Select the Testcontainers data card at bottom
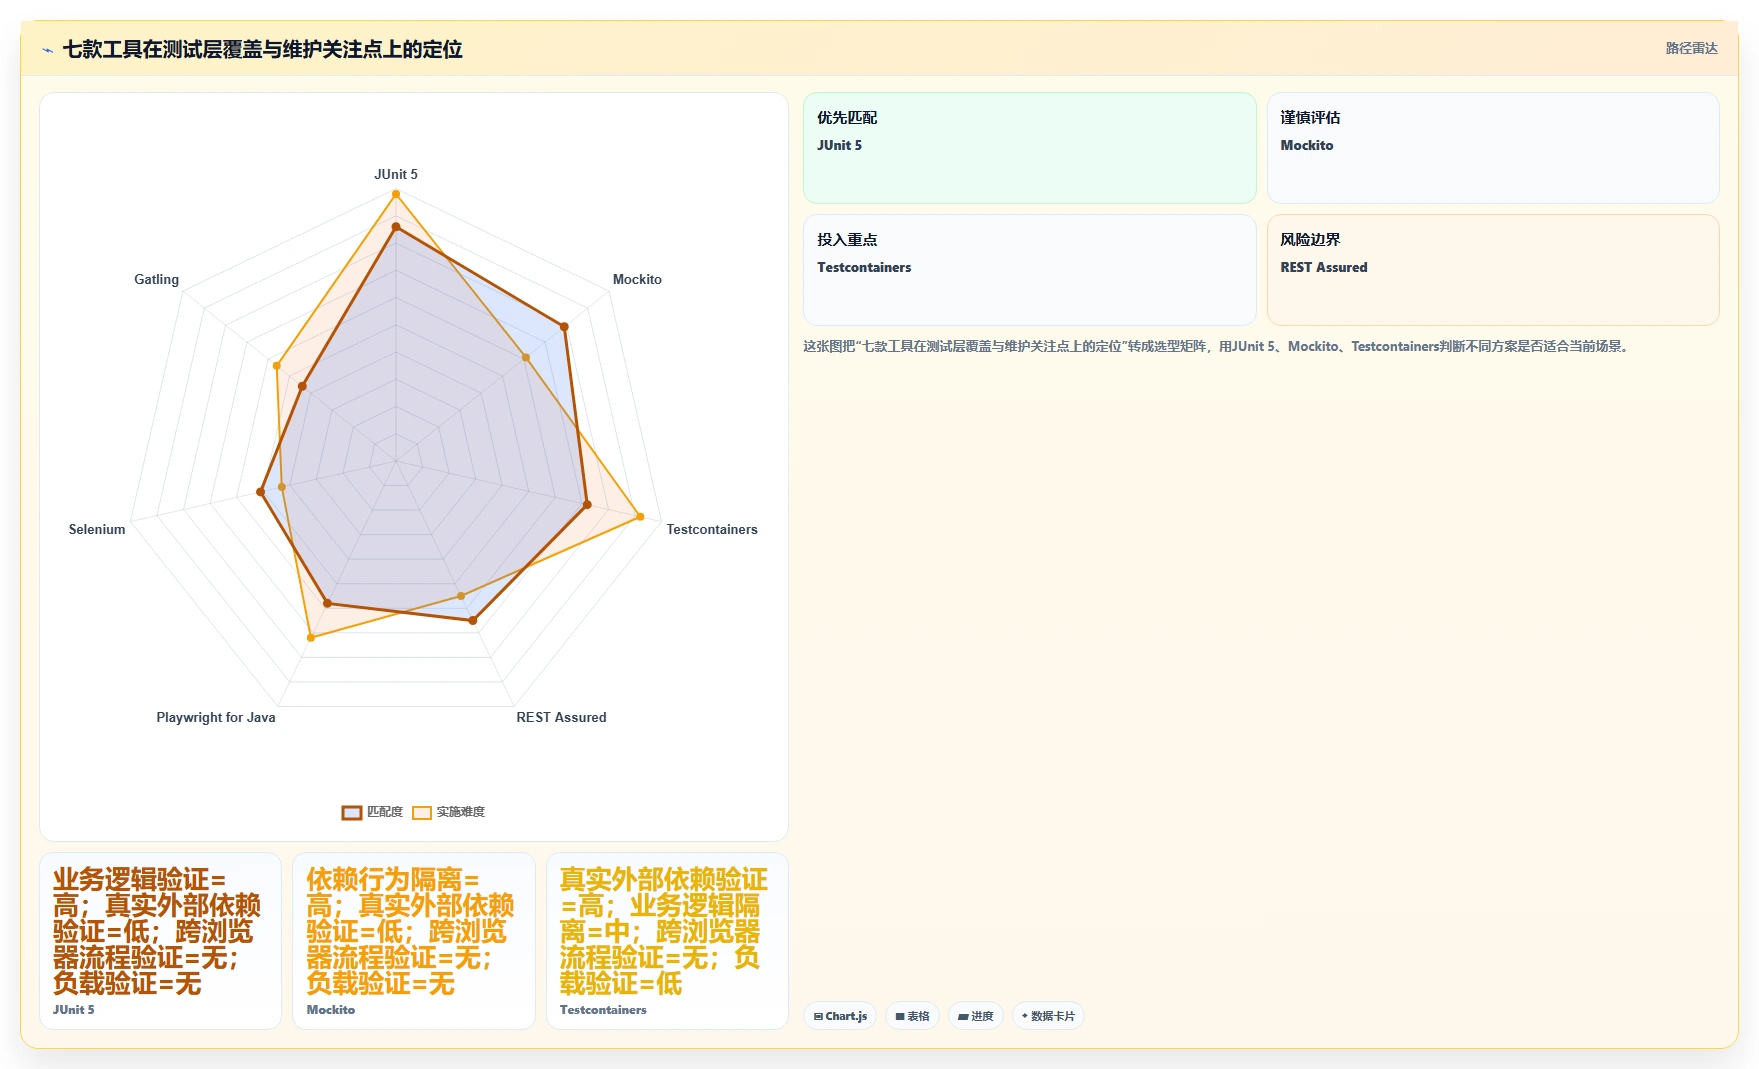Screen dimensions: 1759x1069 click(667, 941)
